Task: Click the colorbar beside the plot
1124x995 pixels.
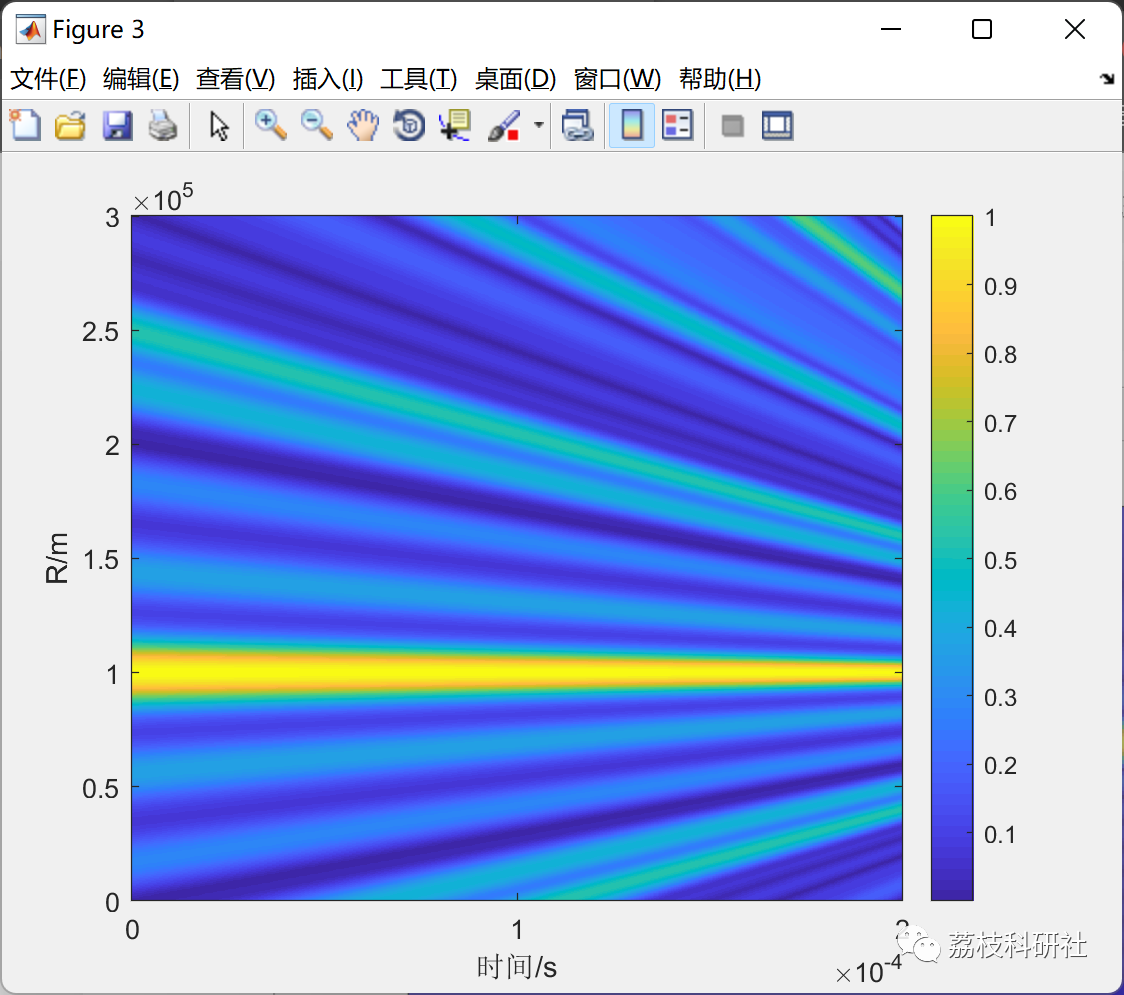Action: tap(952, 558)
